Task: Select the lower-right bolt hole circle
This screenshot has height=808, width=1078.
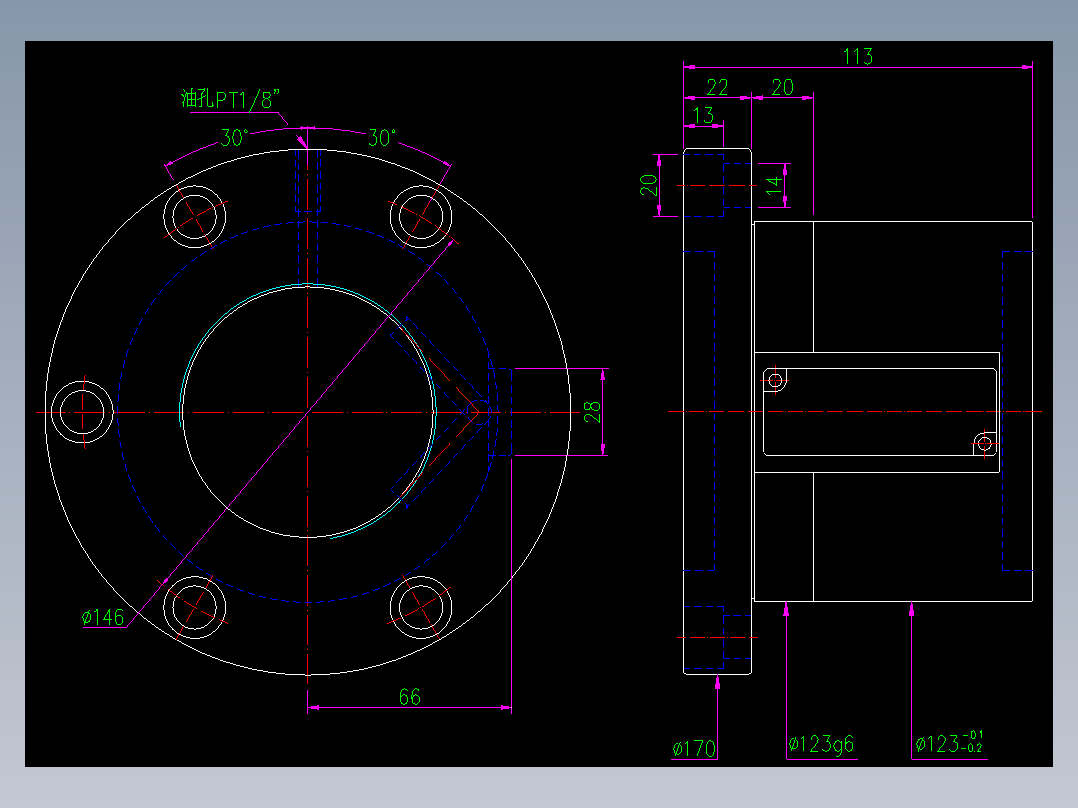Action: [x=421, y=607]
